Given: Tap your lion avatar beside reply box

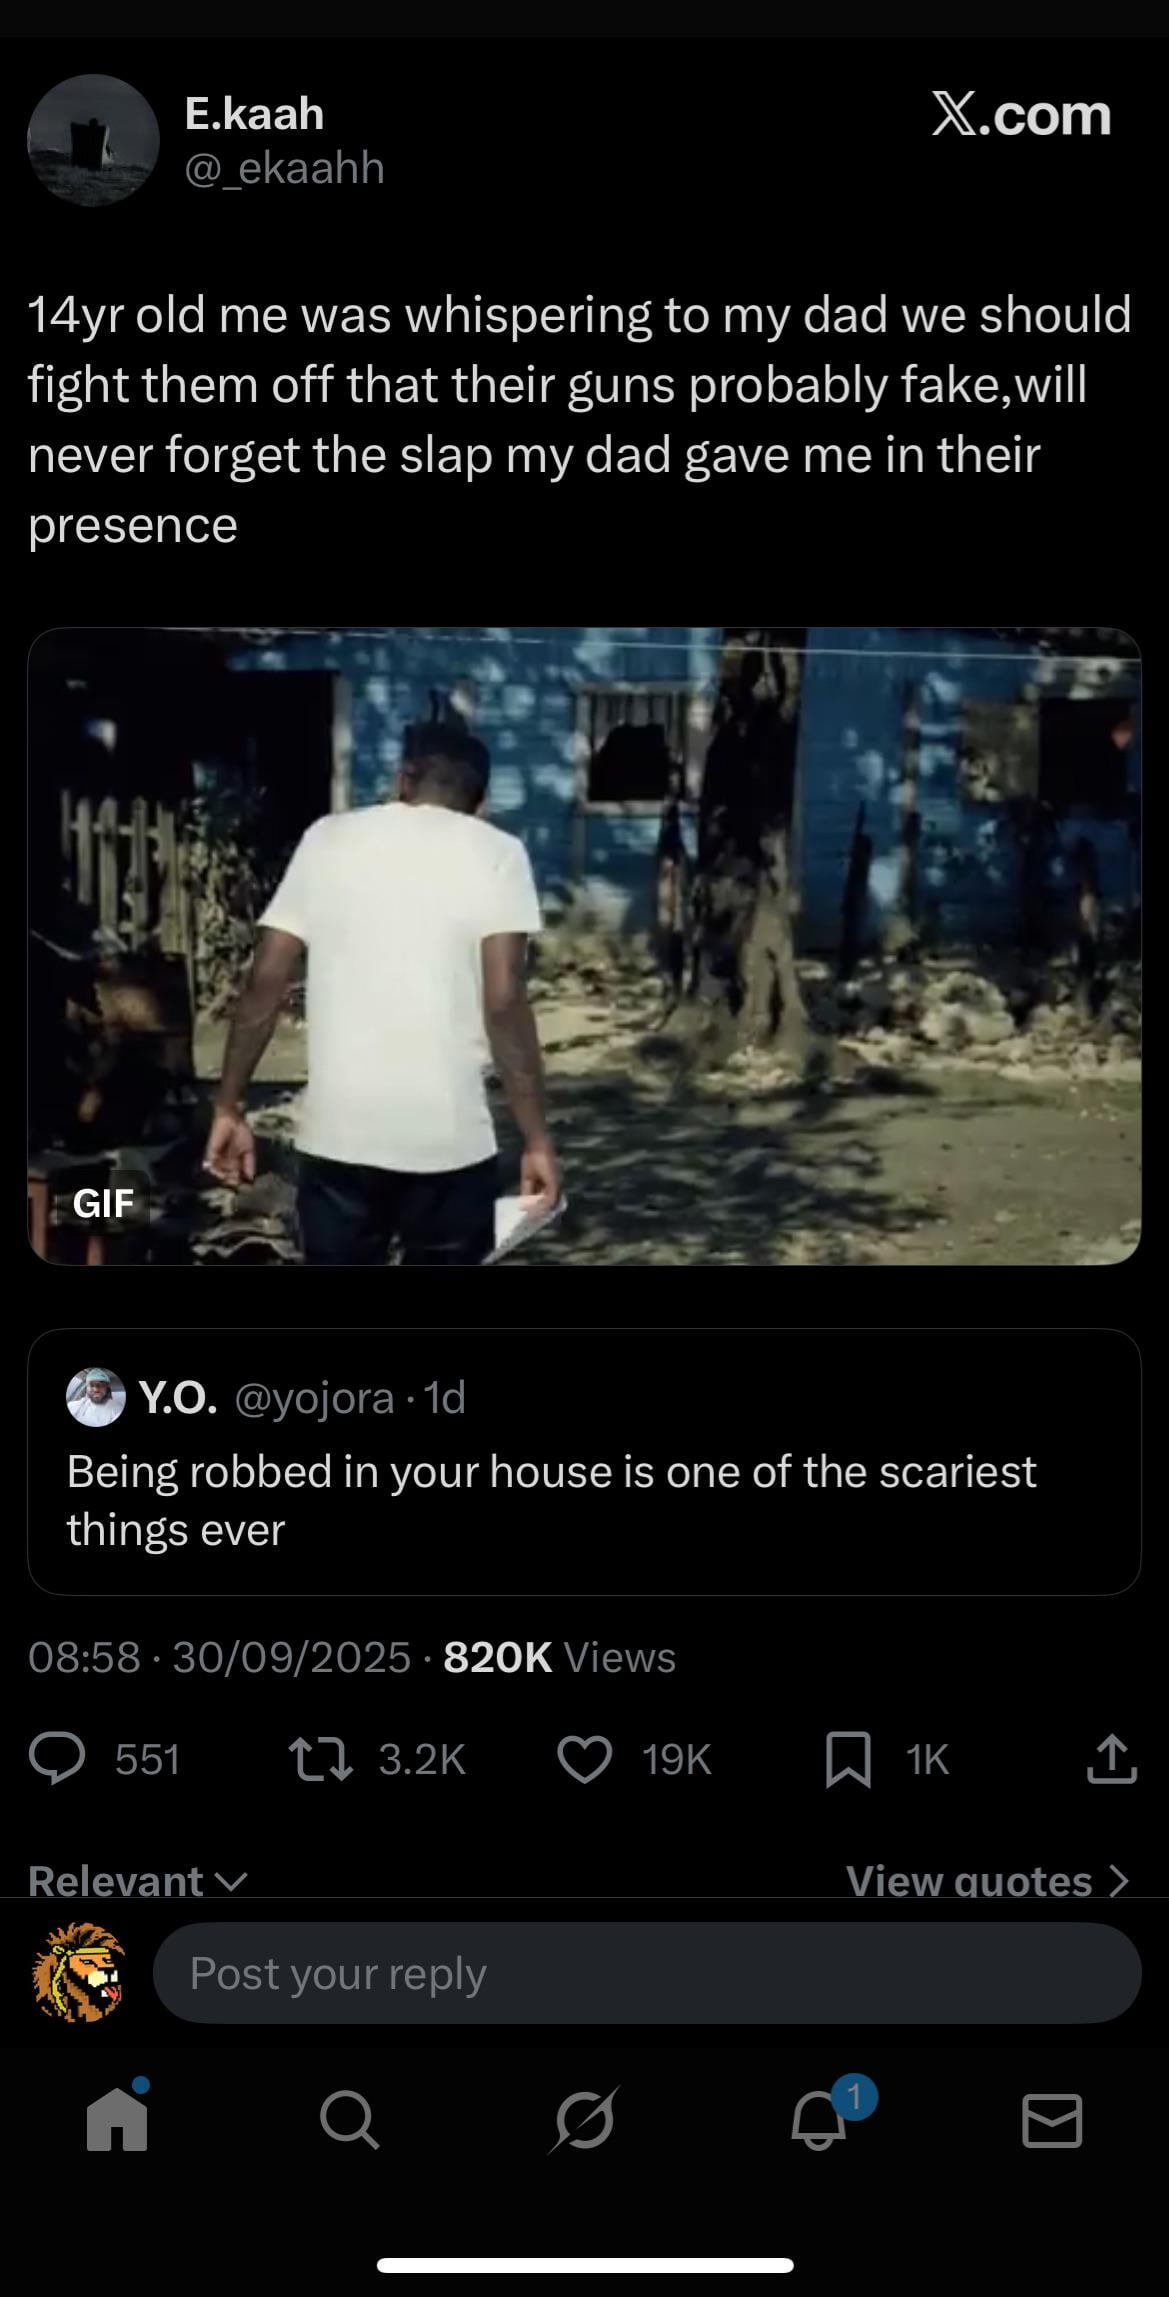Looking at the screenshot, I should 80,1973.
